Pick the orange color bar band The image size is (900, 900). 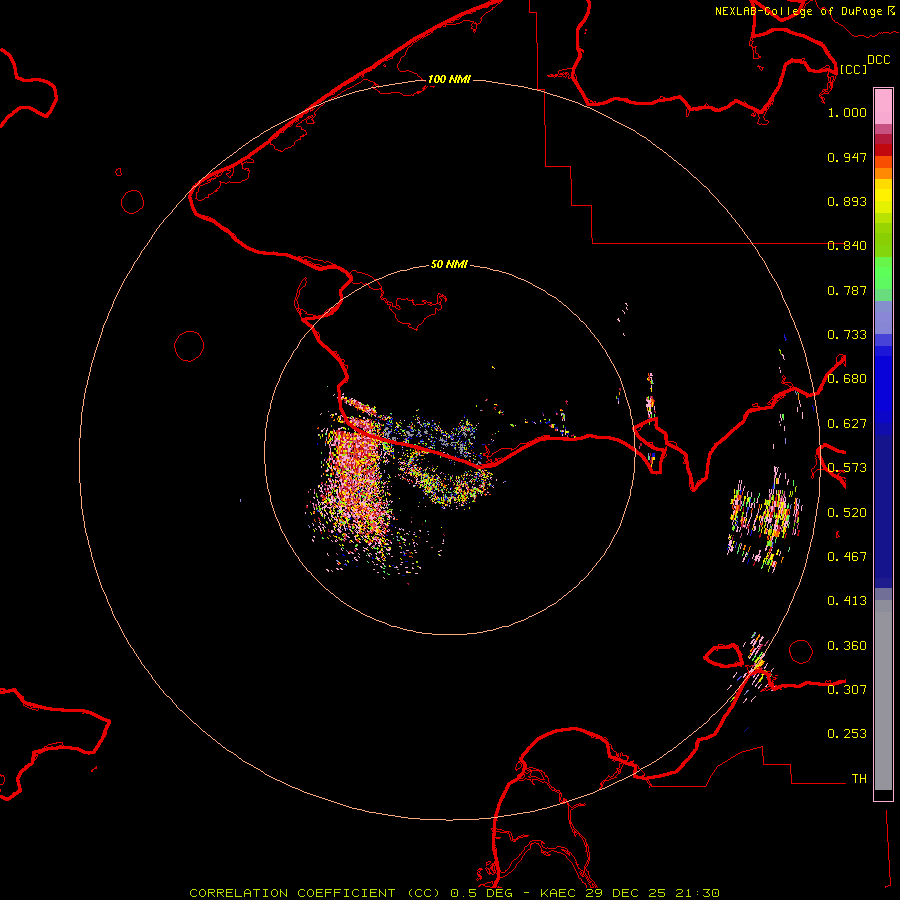coord(883,173)
